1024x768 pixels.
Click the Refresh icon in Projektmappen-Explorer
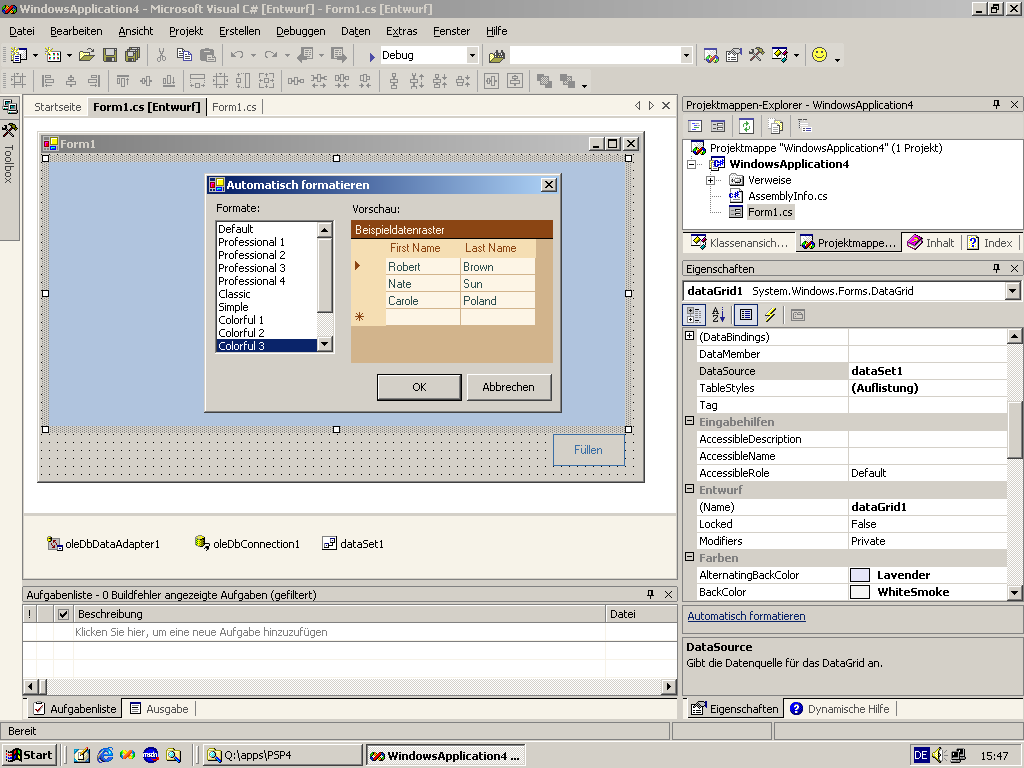(746, 126)
